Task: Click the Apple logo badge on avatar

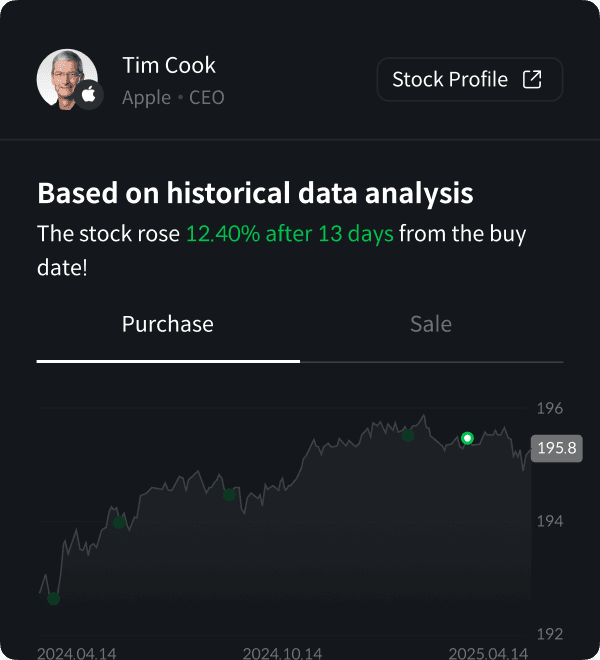Action: pyautogui.click(x=90, y=95)
